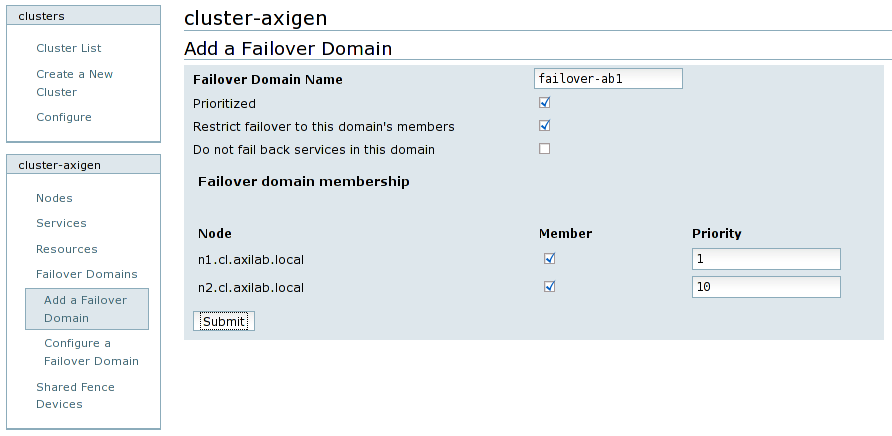Image resolution: width=892 pixels, height=436 pixels.
Task: Open the Services section
Action: click(x=61, y=223)
